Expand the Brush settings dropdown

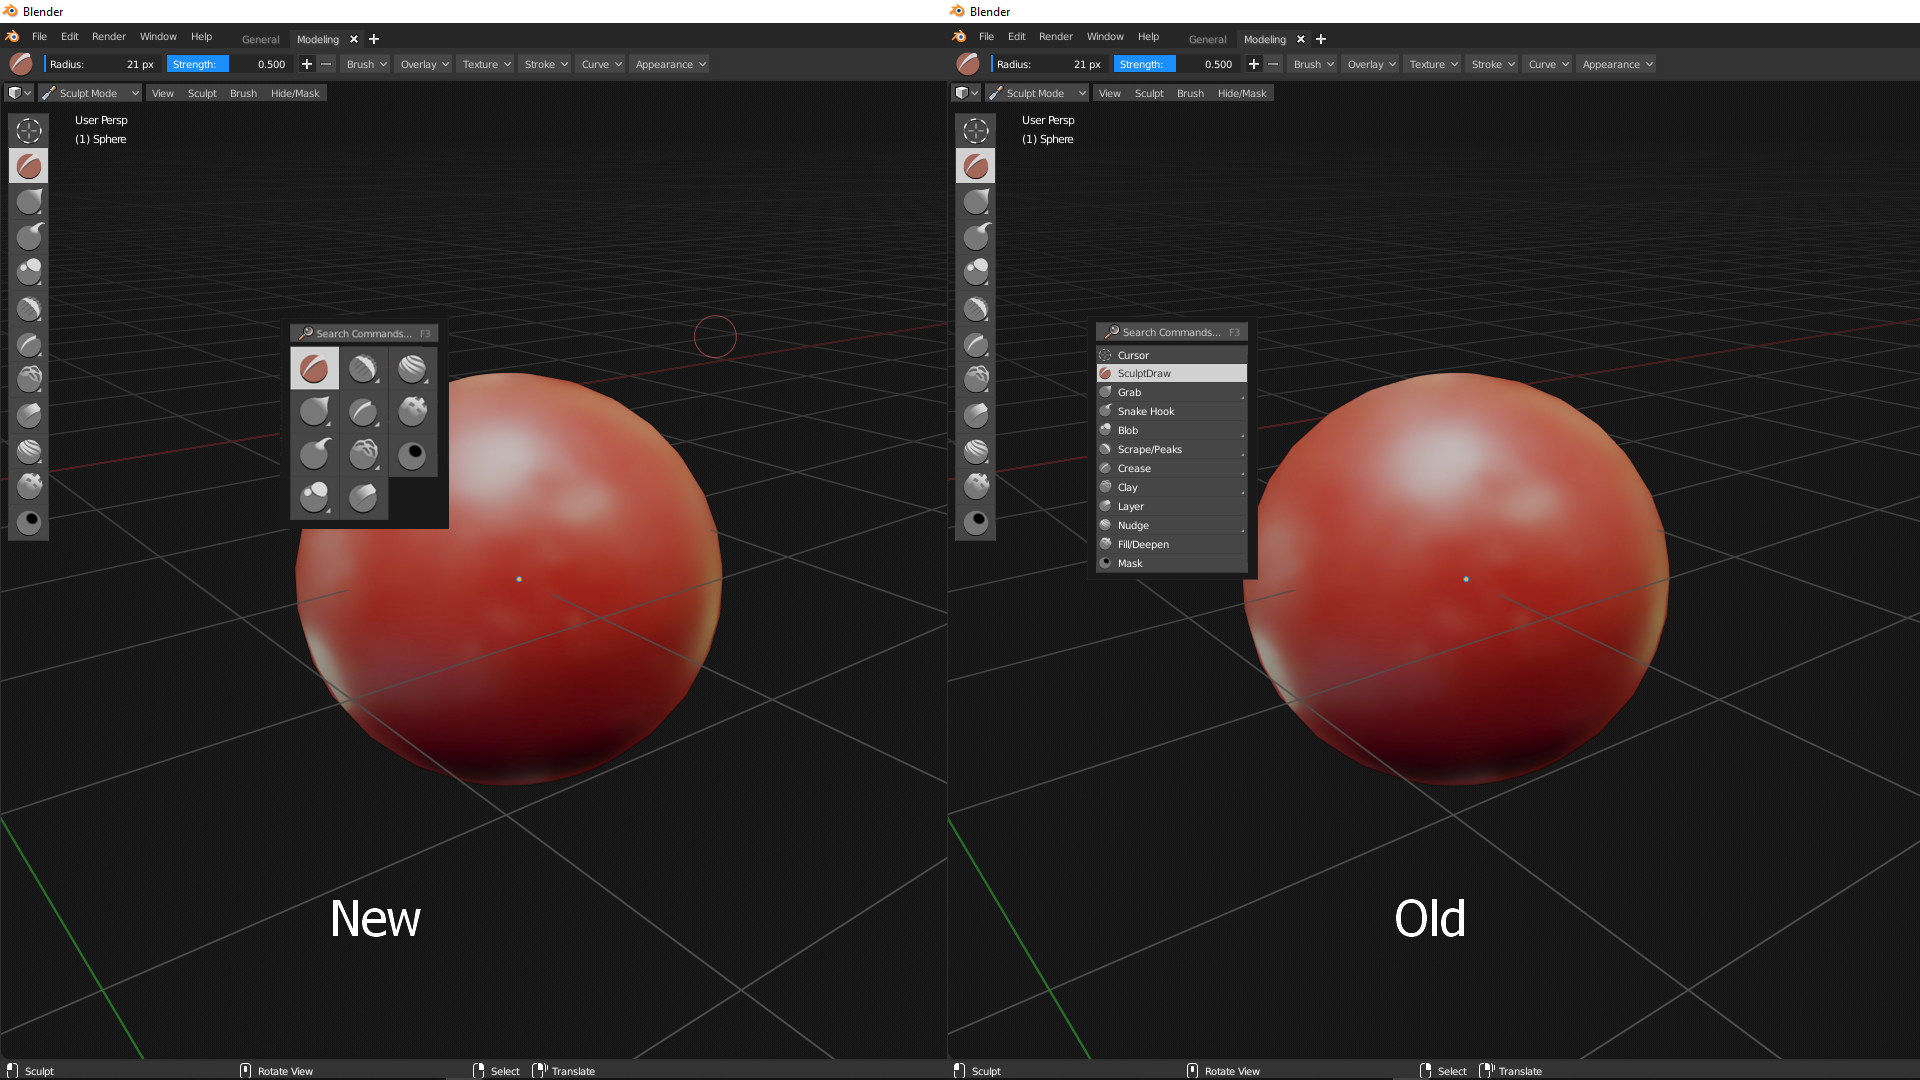(366, 64)
